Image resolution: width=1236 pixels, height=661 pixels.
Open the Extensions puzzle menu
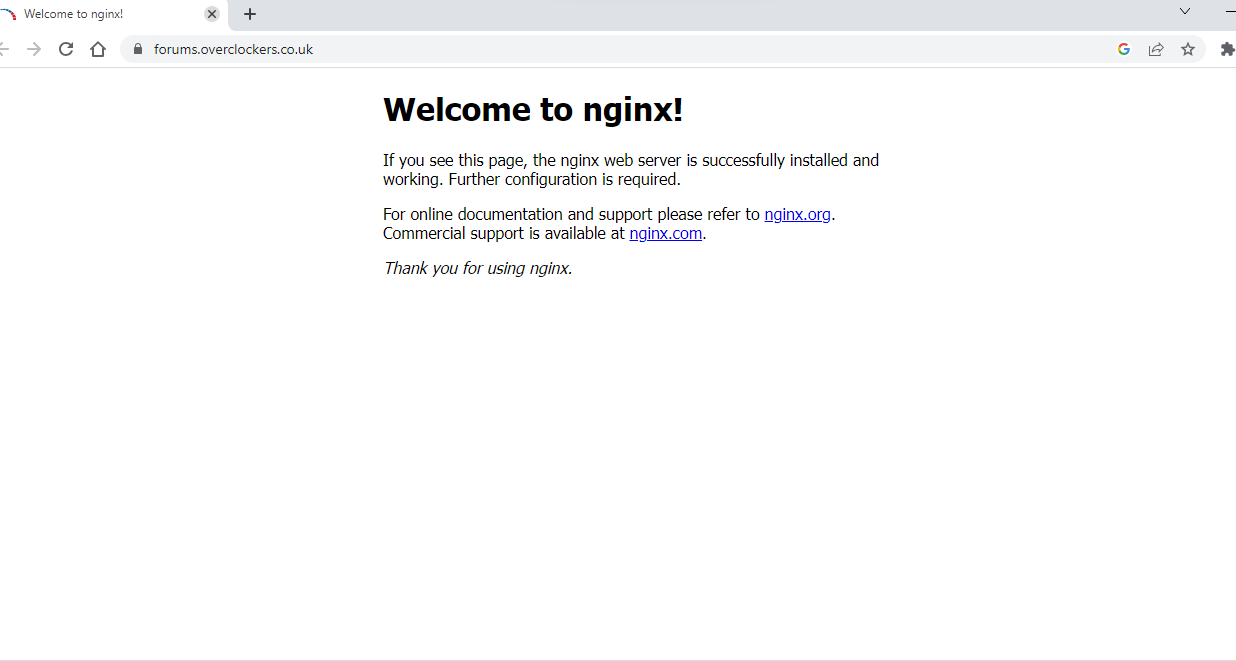(x=1227, y=49)
